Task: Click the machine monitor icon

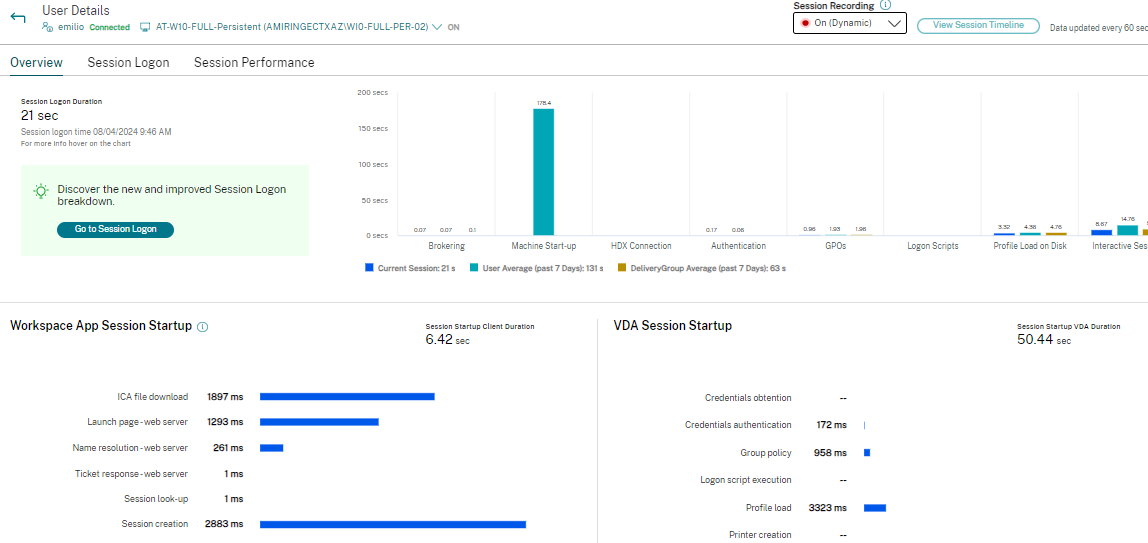Action: click(x=145, y=27)
